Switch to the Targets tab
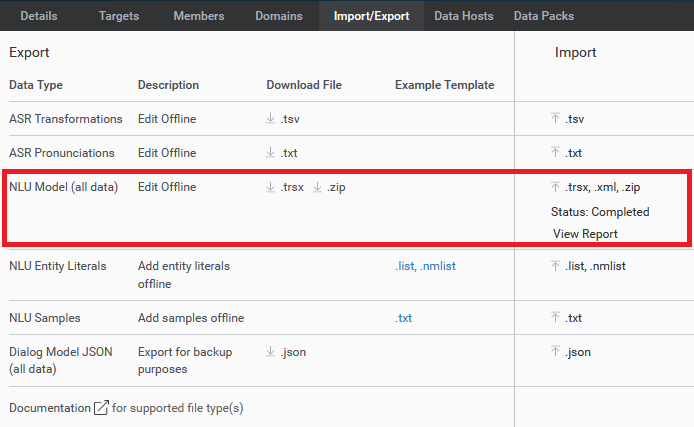Viewport: 694px width, 427px height. 119,16
